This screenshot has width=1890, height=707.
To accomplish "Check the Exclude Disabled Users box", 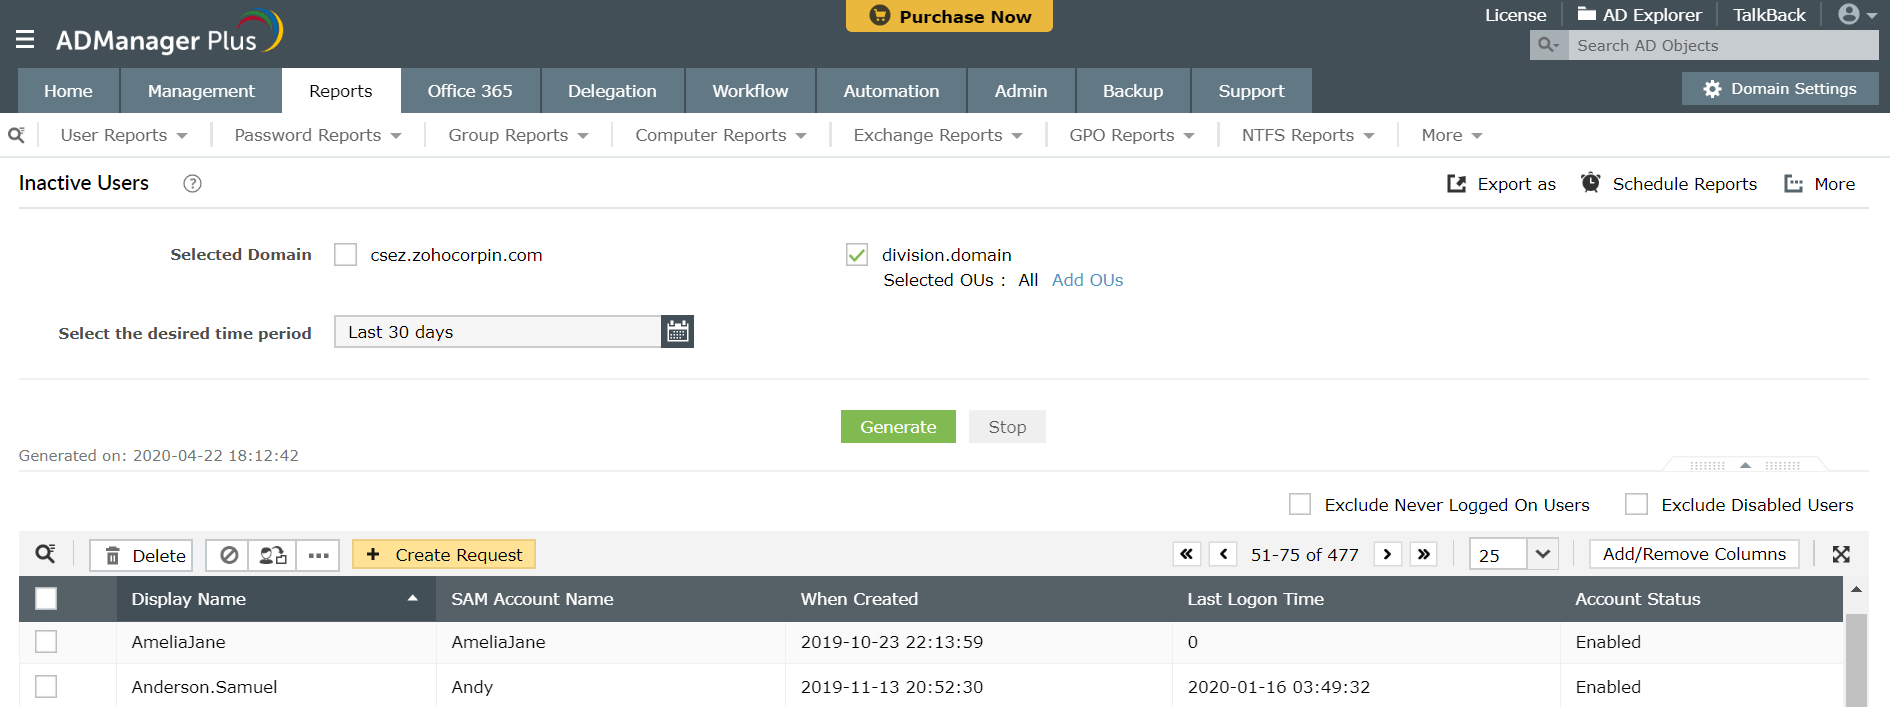I will pyautogui.click(x=1636, y=504).
